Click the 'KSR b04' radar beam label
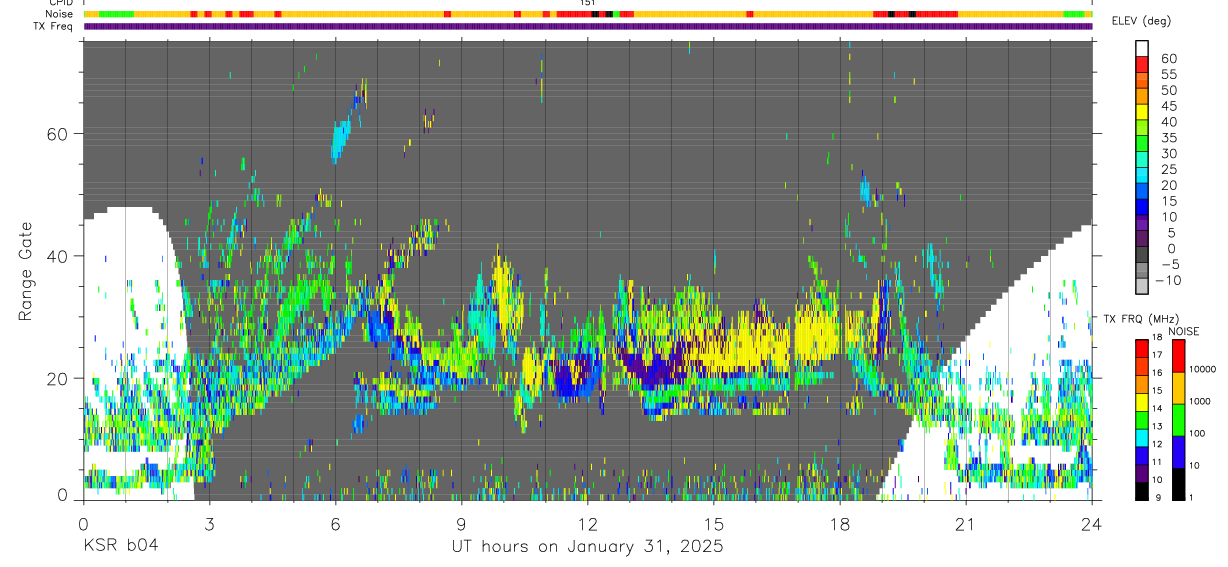The width and height of the screenshot is (1228, 567). click(120, 546)
